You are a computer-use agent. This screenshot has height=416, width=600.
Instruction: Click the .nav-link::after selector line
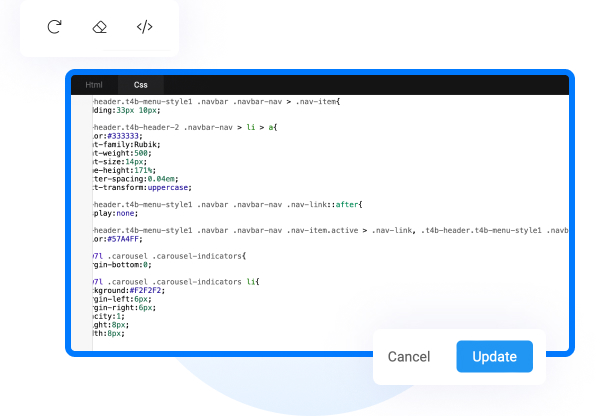pos(228,205)
